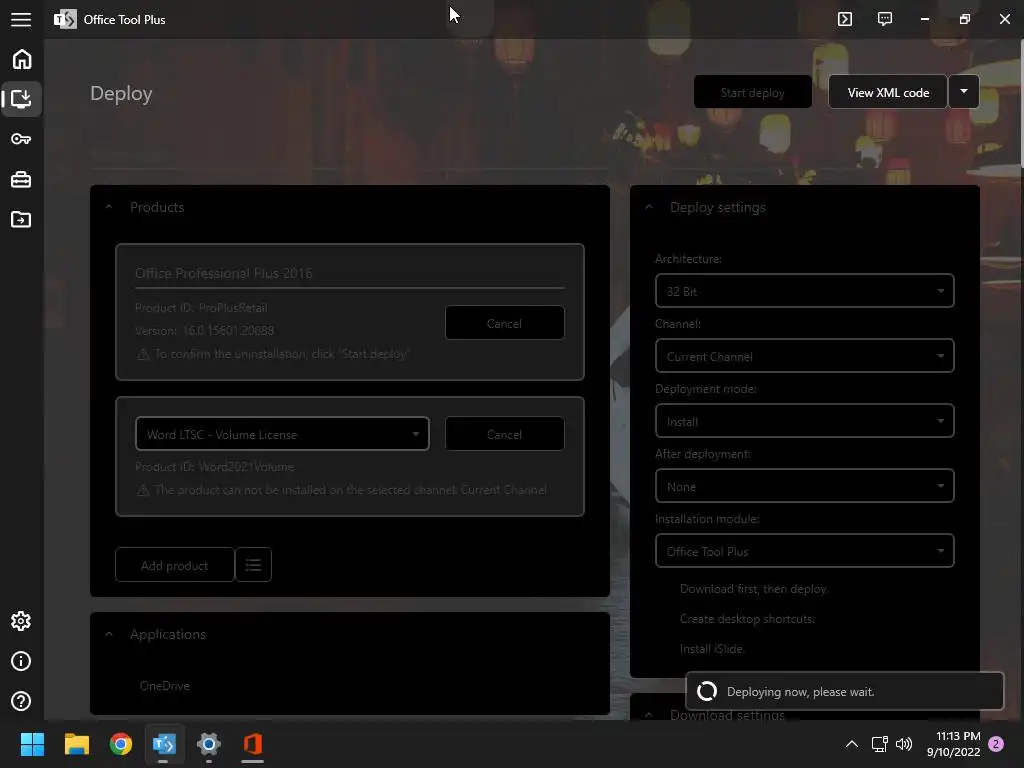Viewport: 1024px width, 768px height.
Task: Click Version: 16.0.15601.20088 text
Action: (x=204, y=330)
